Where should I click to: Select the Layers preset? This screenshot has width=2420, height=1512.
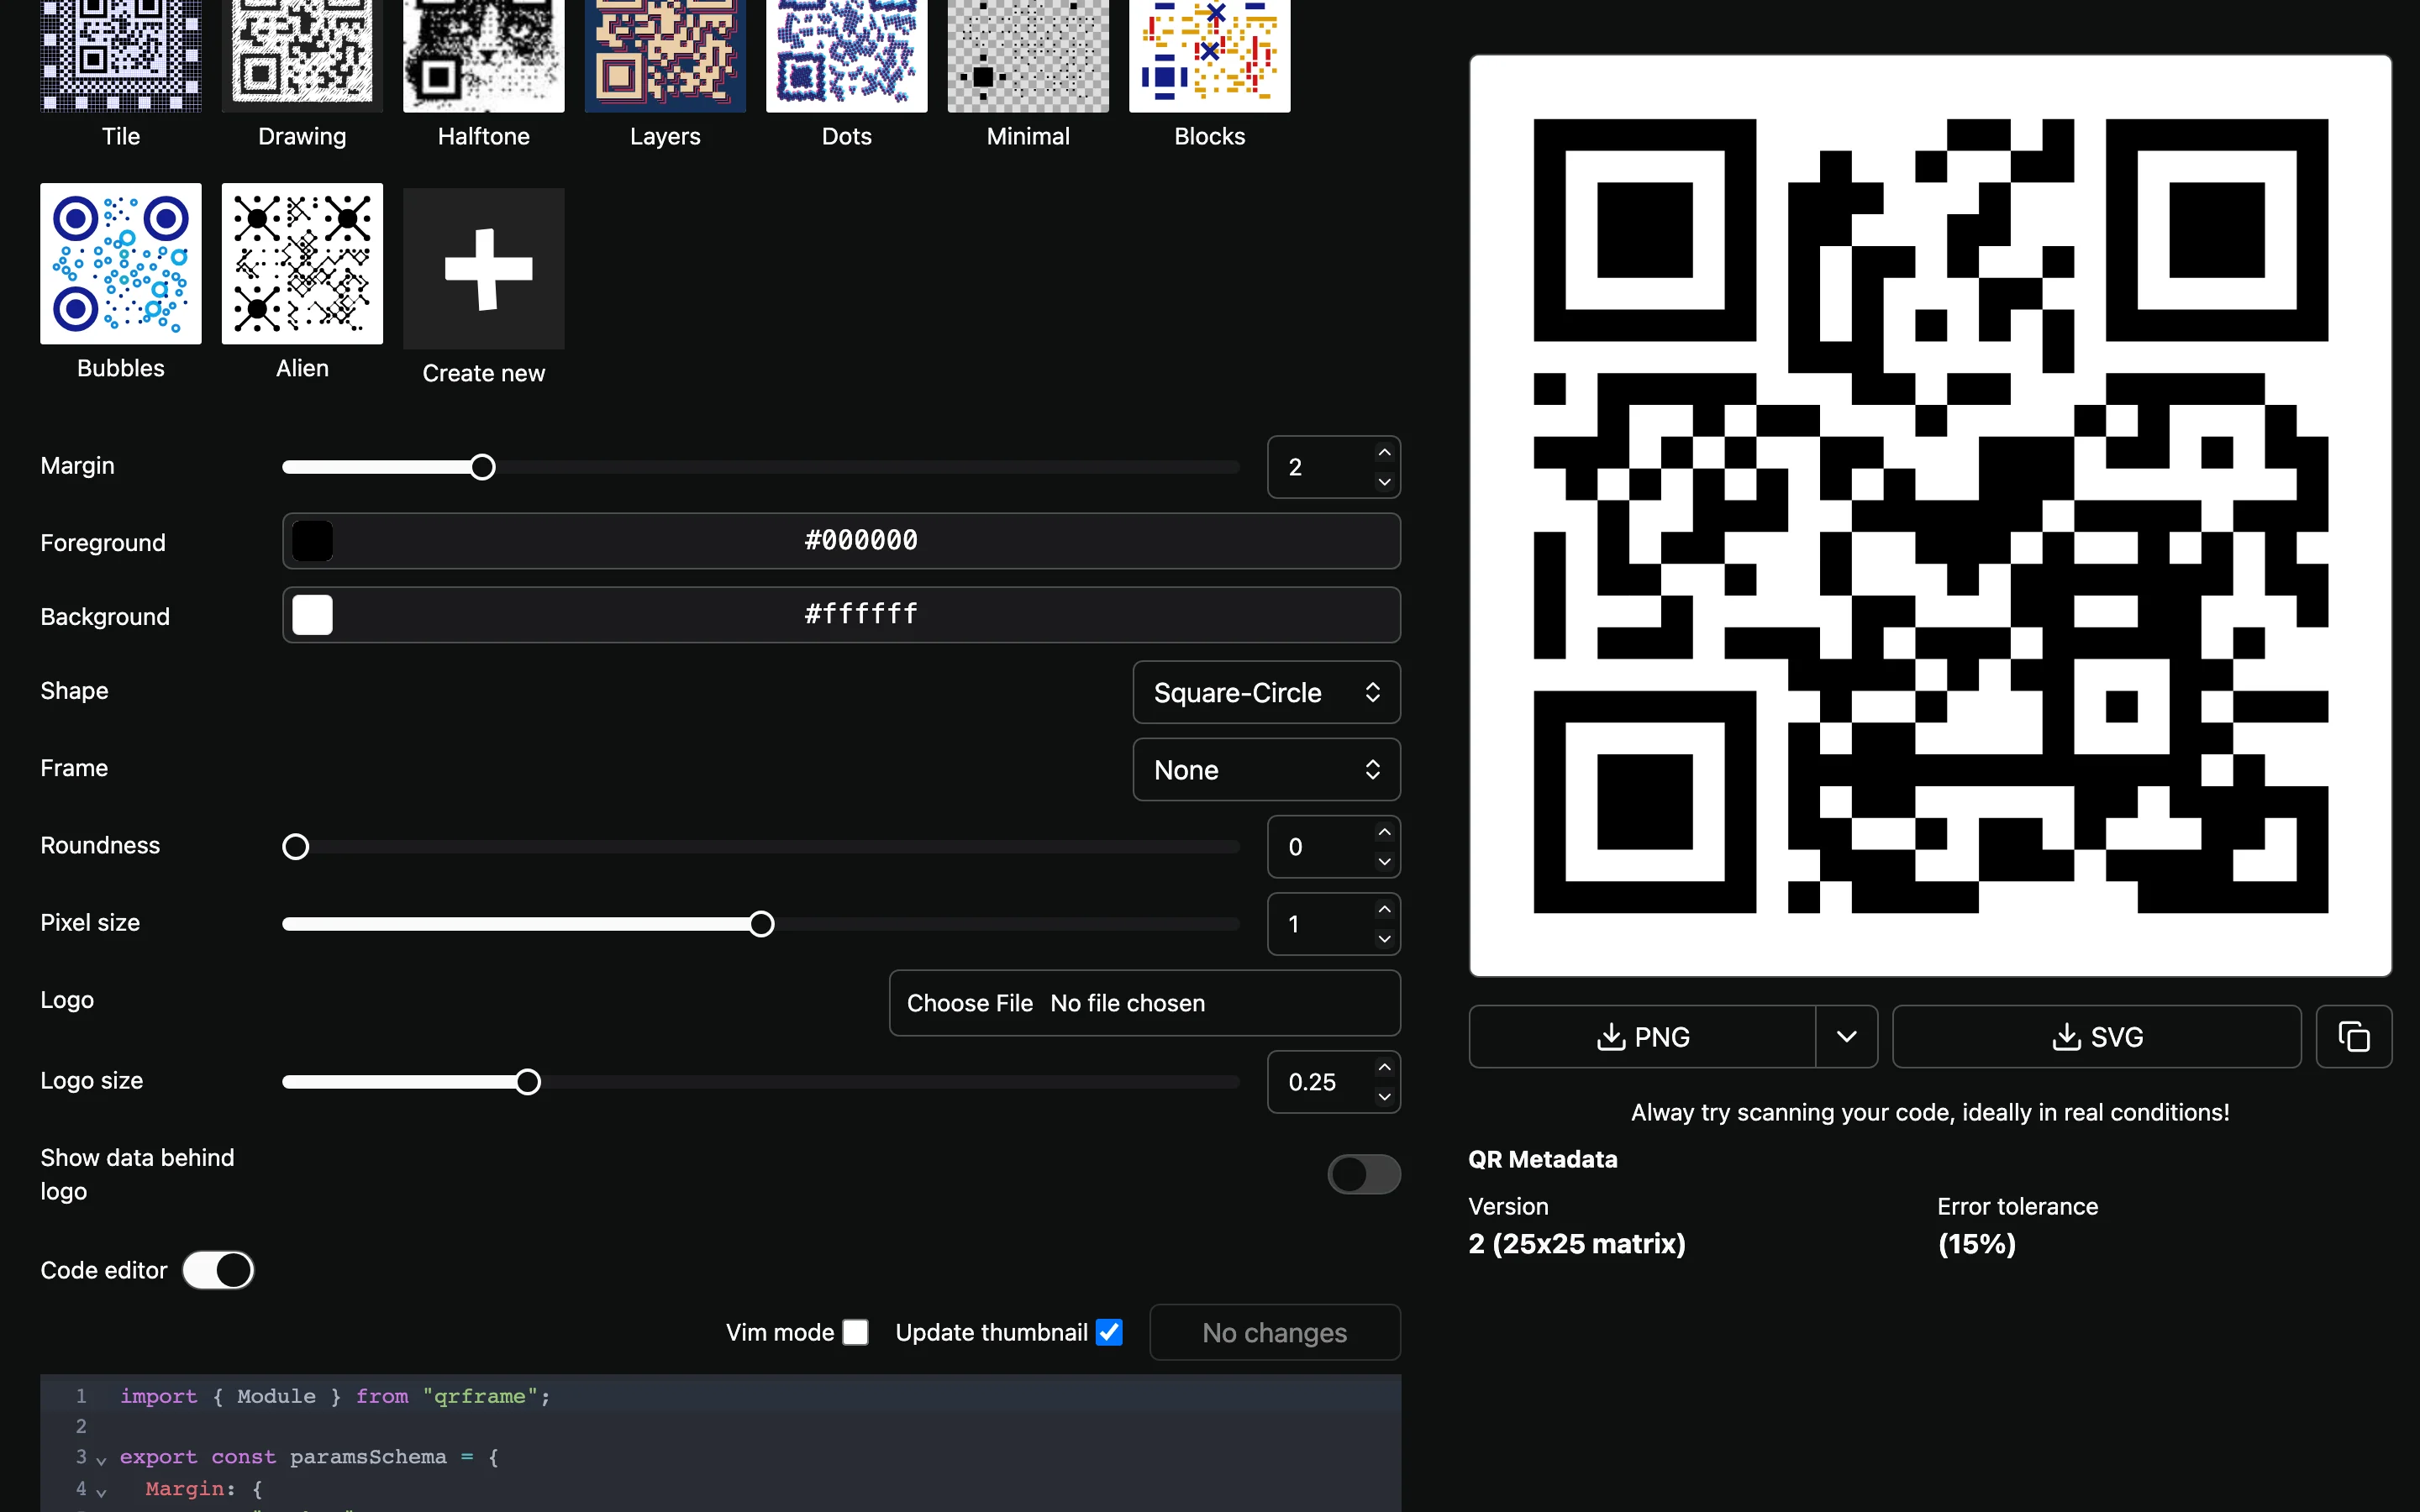pos(665,55)
